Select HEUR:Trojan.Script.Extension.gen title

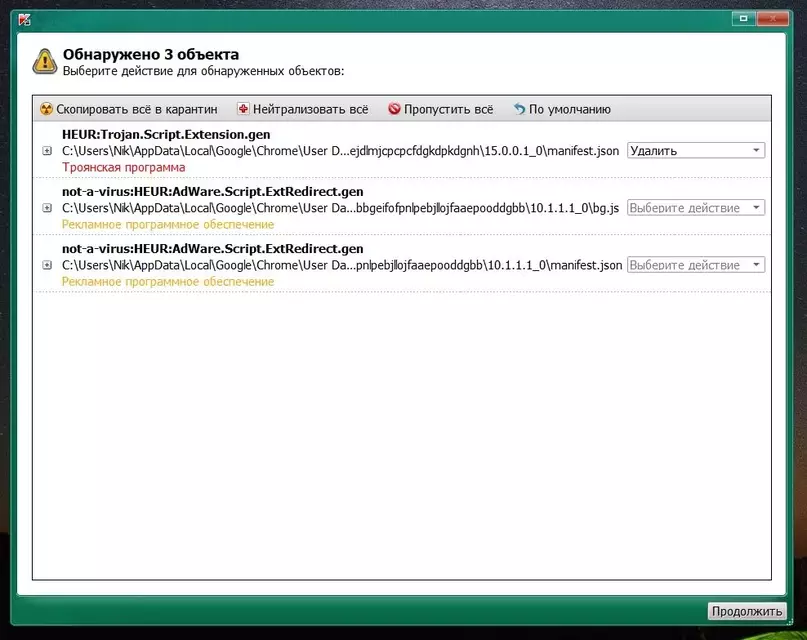(166, 134)
